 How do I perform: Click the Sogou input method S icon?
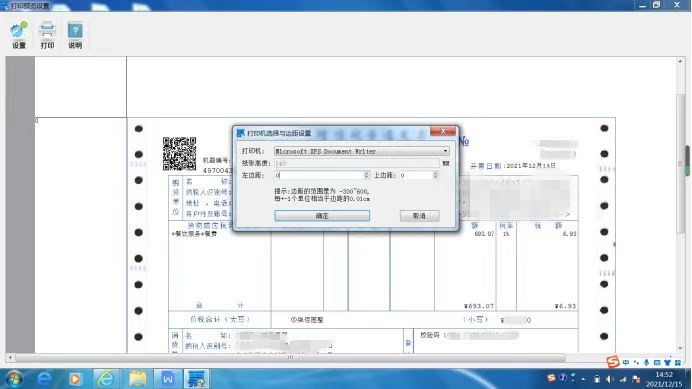coord(613,362)
